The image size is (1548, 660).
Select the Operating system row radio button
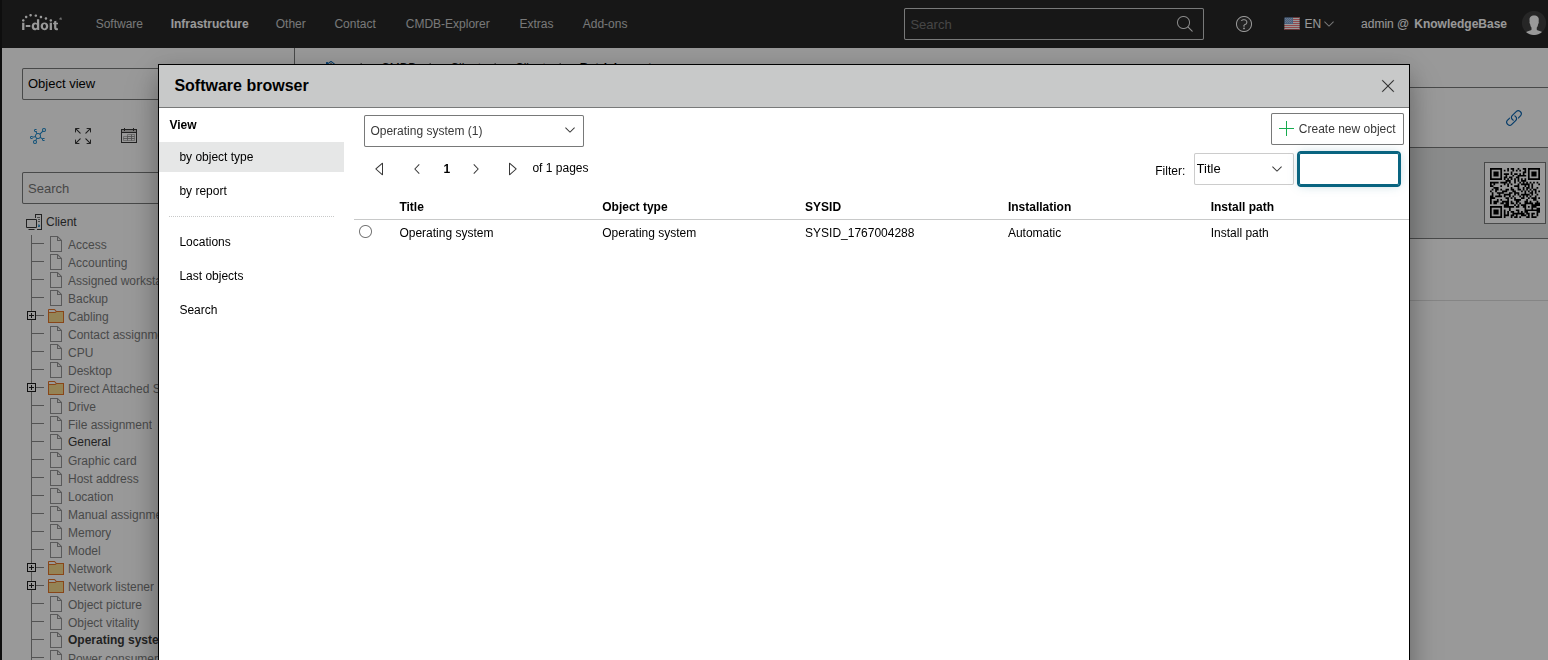coord(365,231)
